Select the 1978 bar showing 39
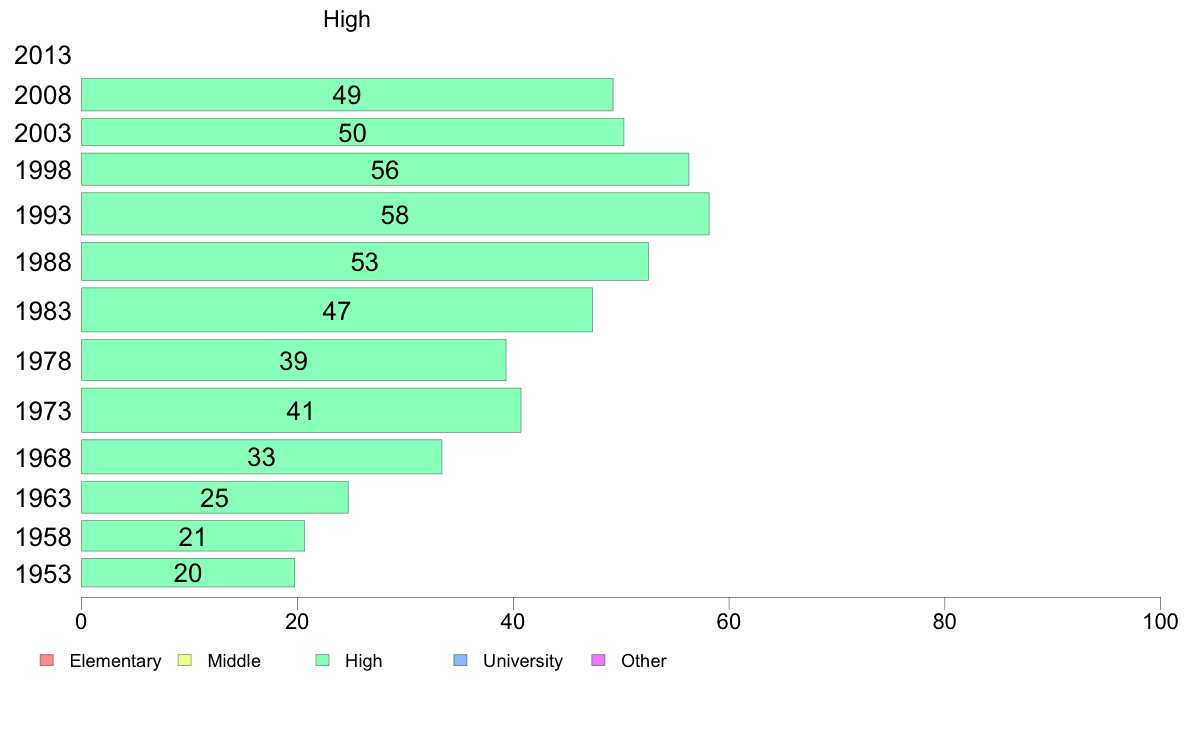 coord(293,360)
